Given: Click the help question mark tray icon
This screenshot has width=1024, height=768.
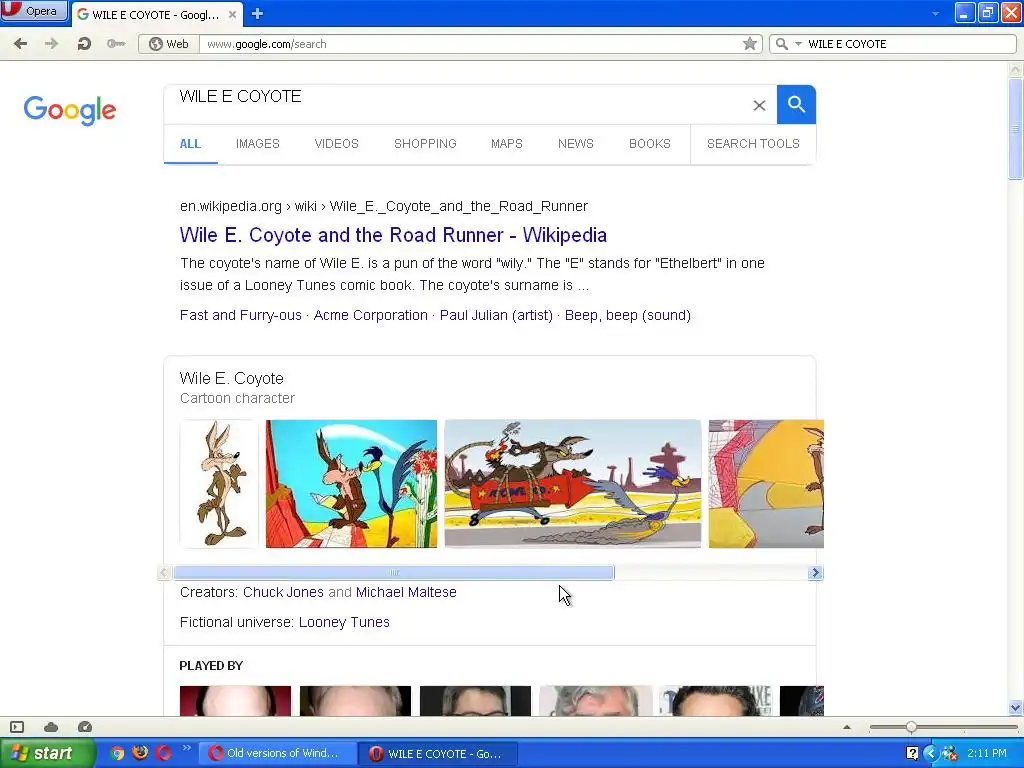Looking at the screenshot, I should coord(912,754).
